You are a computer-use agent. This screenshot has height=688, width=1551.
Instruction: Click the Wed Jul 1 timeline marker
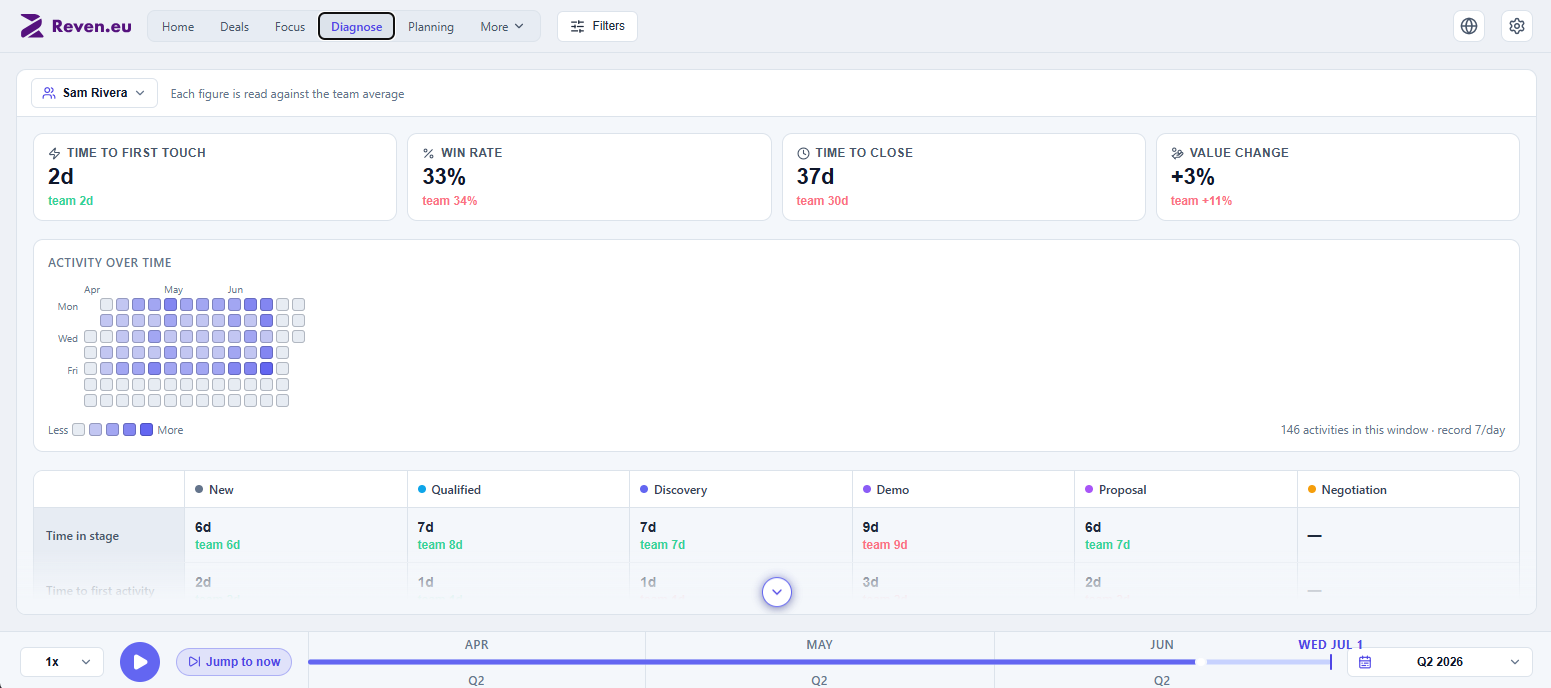tap(1330, 645)
